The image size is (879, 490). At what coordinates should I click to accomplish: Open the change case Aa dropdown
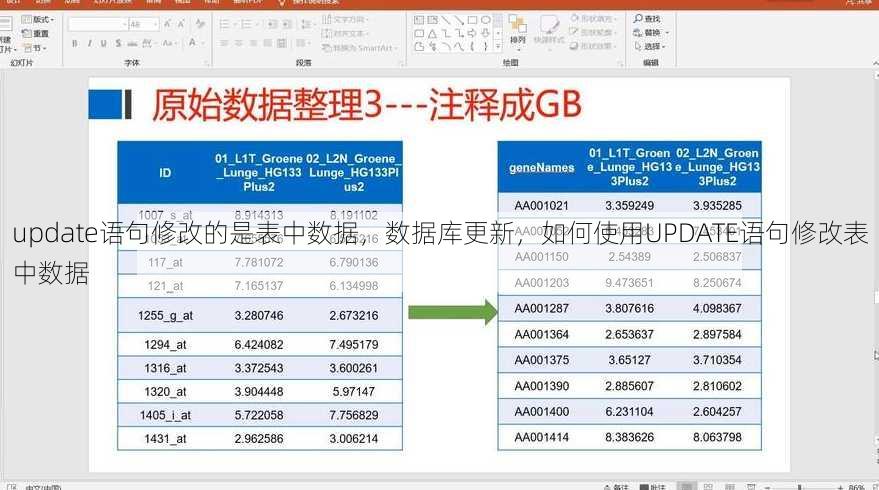pyautogui.click(x=169, y=43)
